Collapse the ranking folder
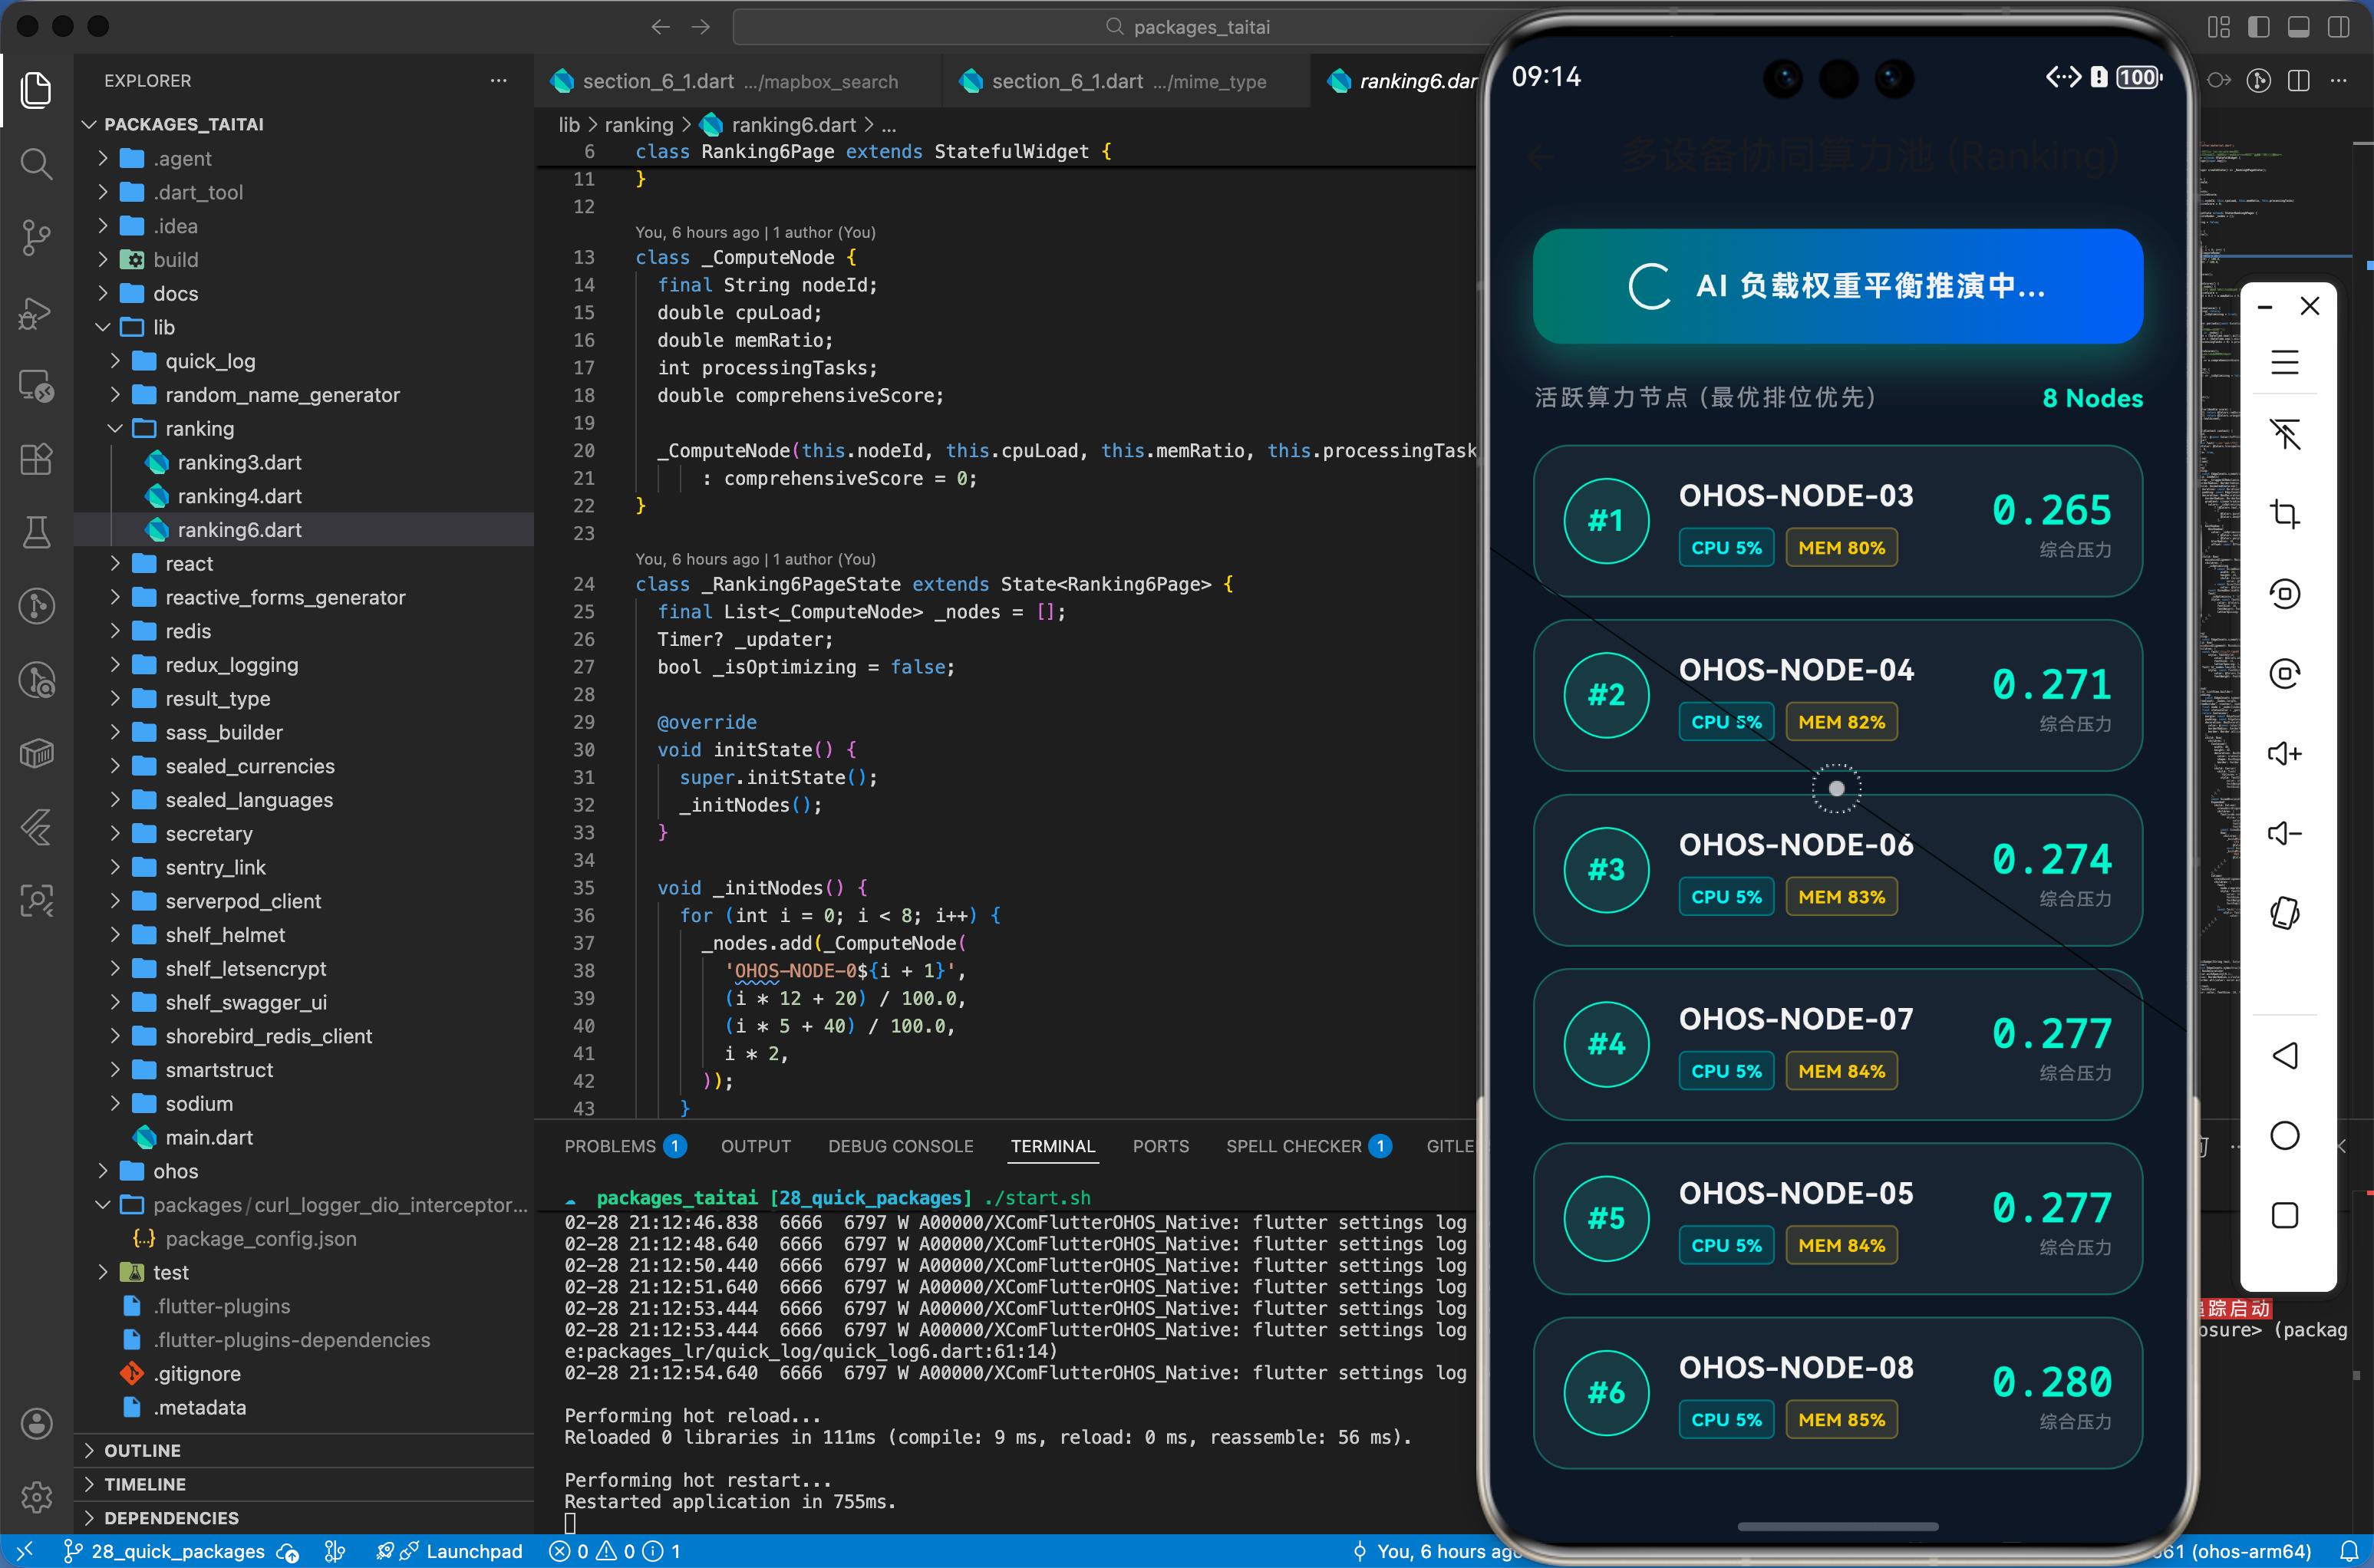Screen dimensions: 2374x1568 [199, 428]
